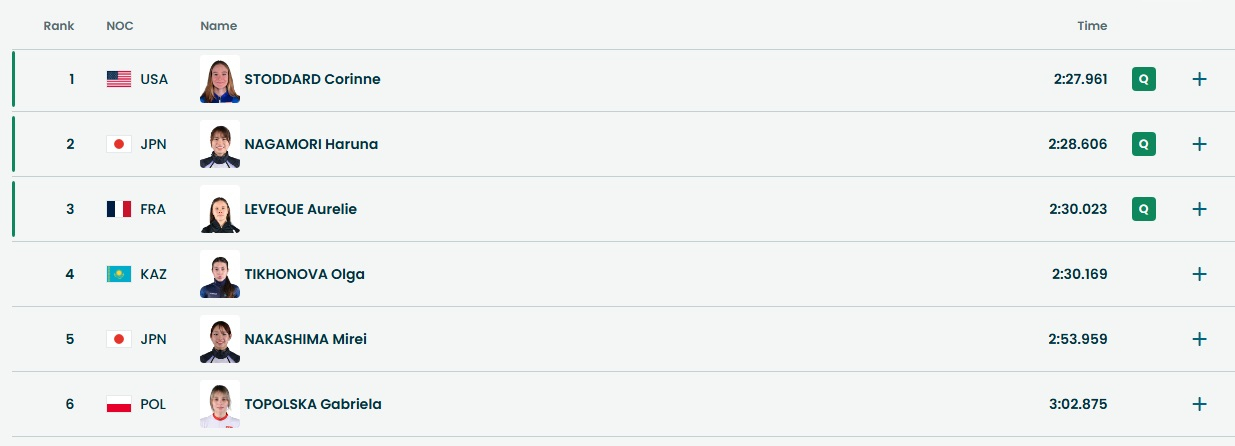Open Gabriela Topolska's athlete photo
Screen dimensions: 1235x446
(x=220, y=404)
